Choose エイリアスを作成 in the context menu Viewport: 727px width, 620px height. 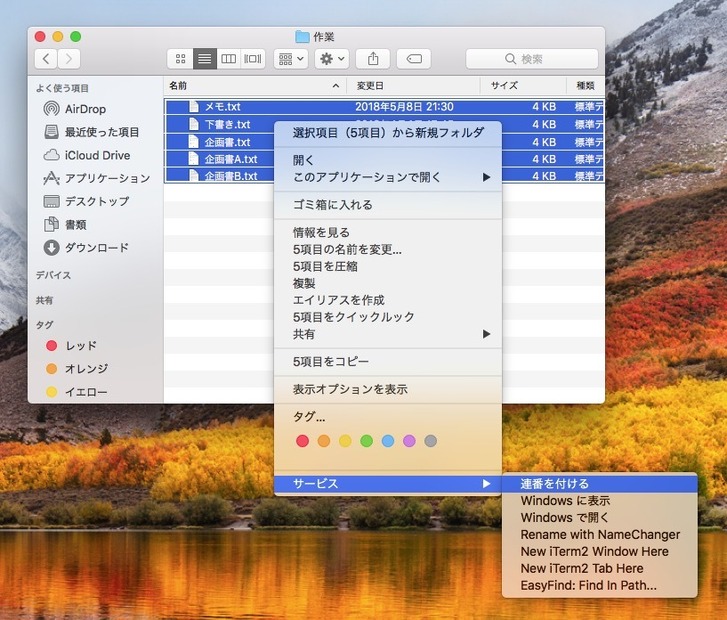coord(388,300)
